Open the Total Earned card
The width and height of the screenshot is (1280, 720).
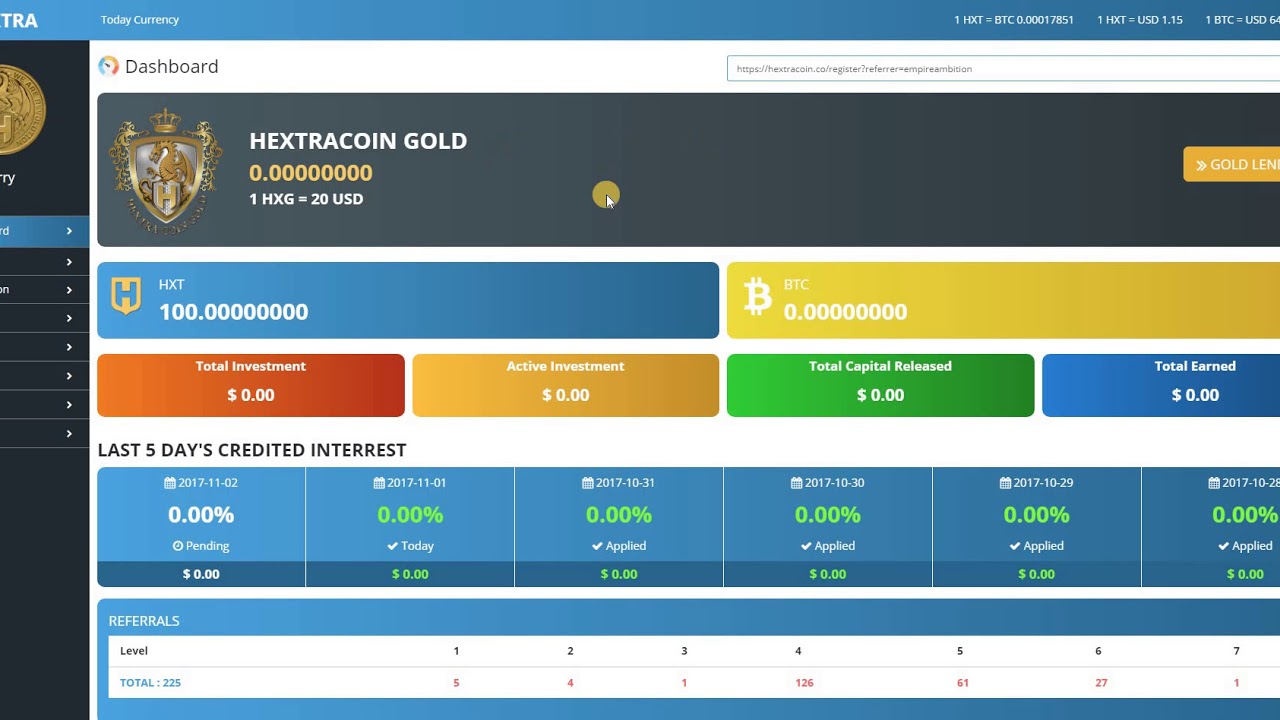[1161, 385]
